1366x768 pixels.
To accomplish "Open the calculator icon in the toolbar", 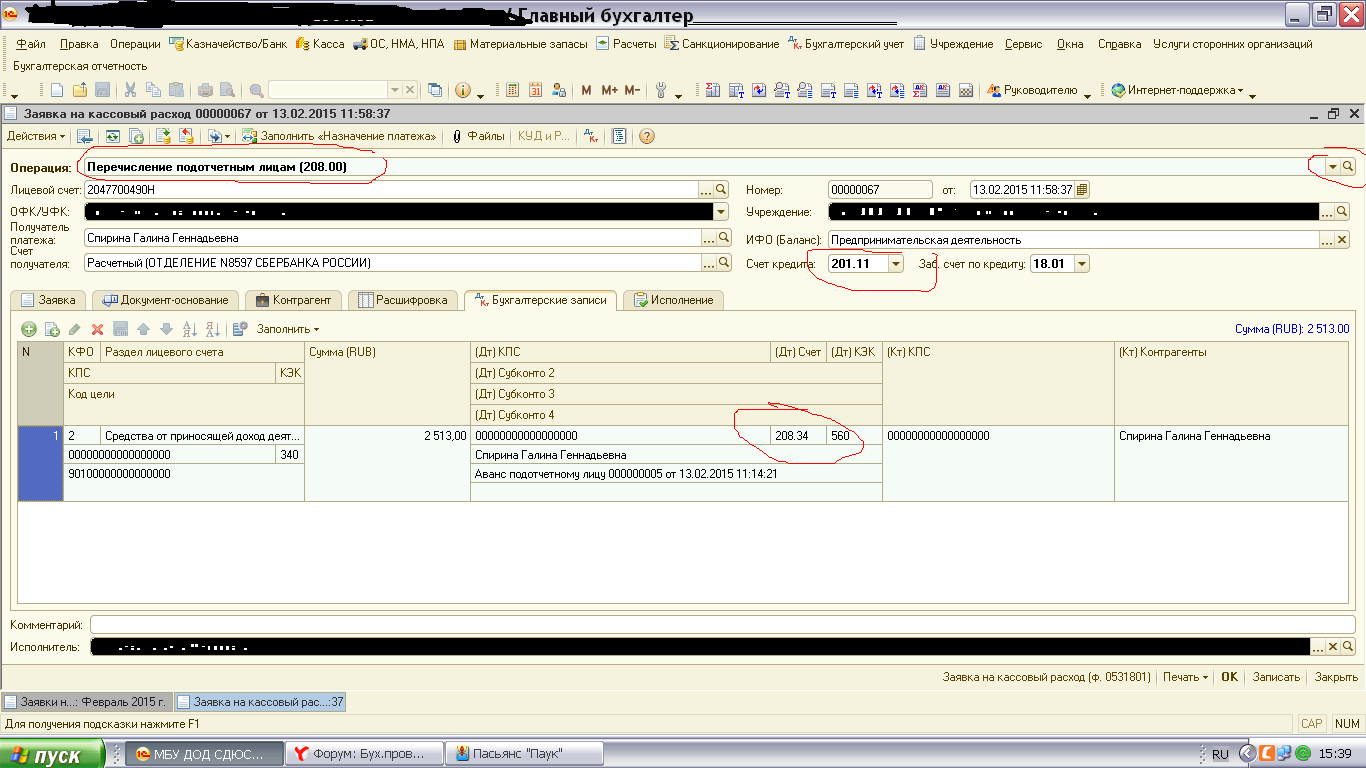I will tap(513, 90).
